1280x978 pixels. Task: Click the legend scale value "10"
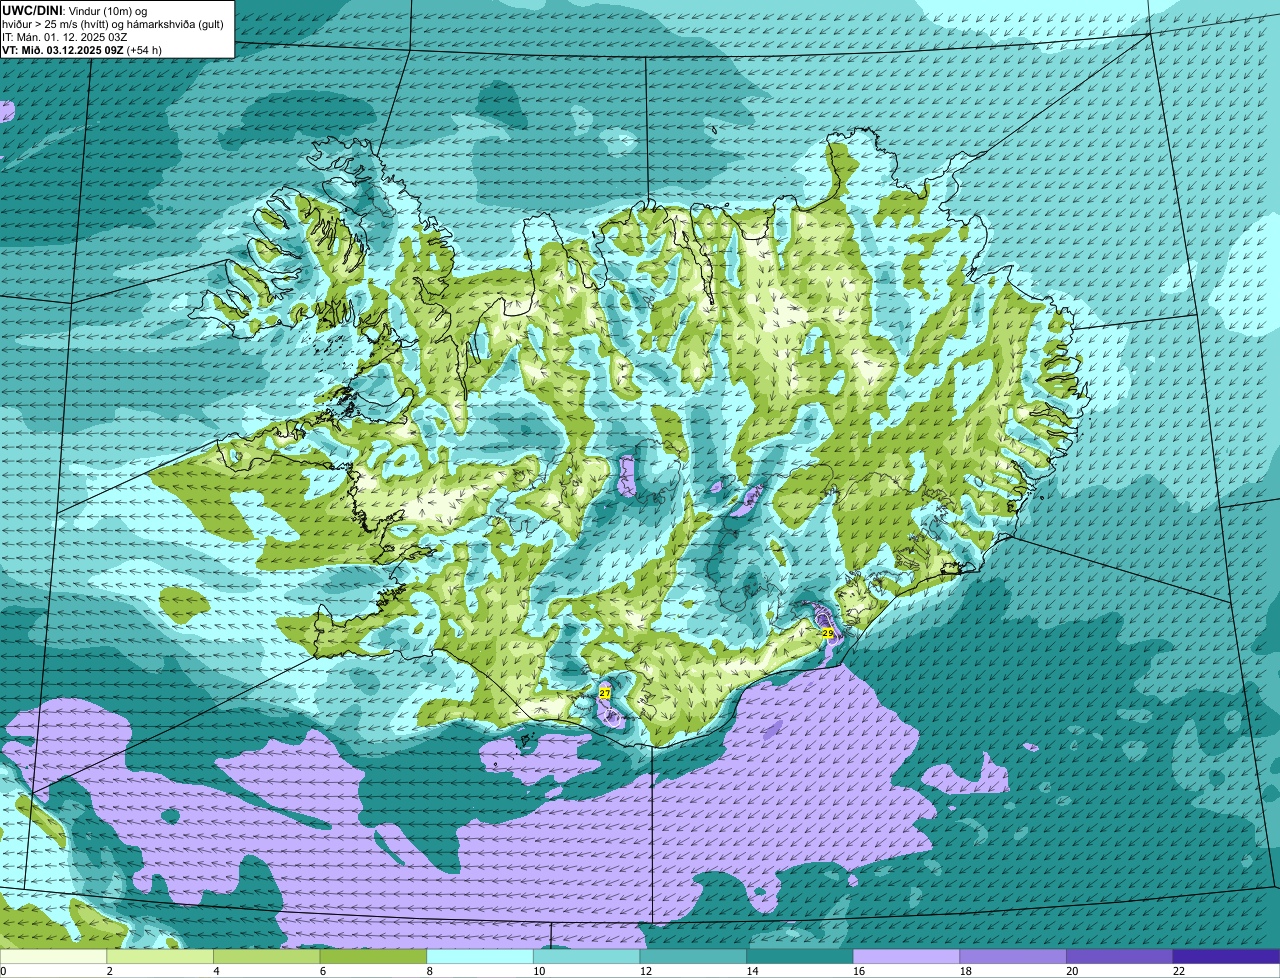[539, 971]
